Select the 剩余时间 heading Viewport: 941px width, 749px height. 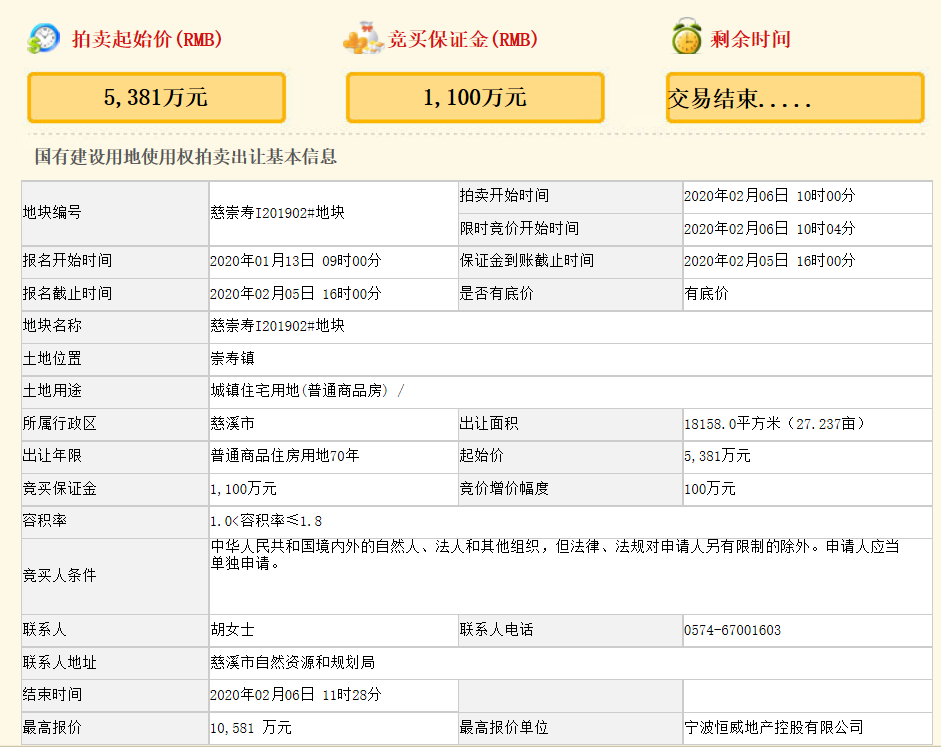(x=750, y=40)
